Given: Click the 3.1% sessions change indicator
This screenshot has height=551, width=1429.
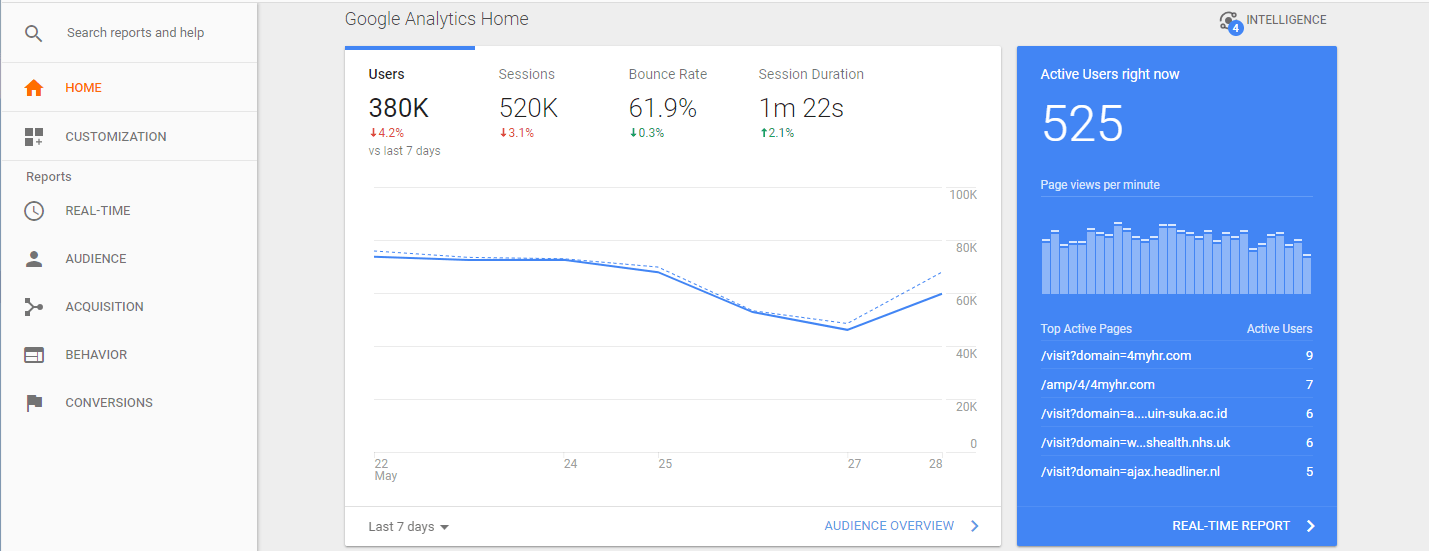Looking at the screenshot, I should [x=516, y=133].
